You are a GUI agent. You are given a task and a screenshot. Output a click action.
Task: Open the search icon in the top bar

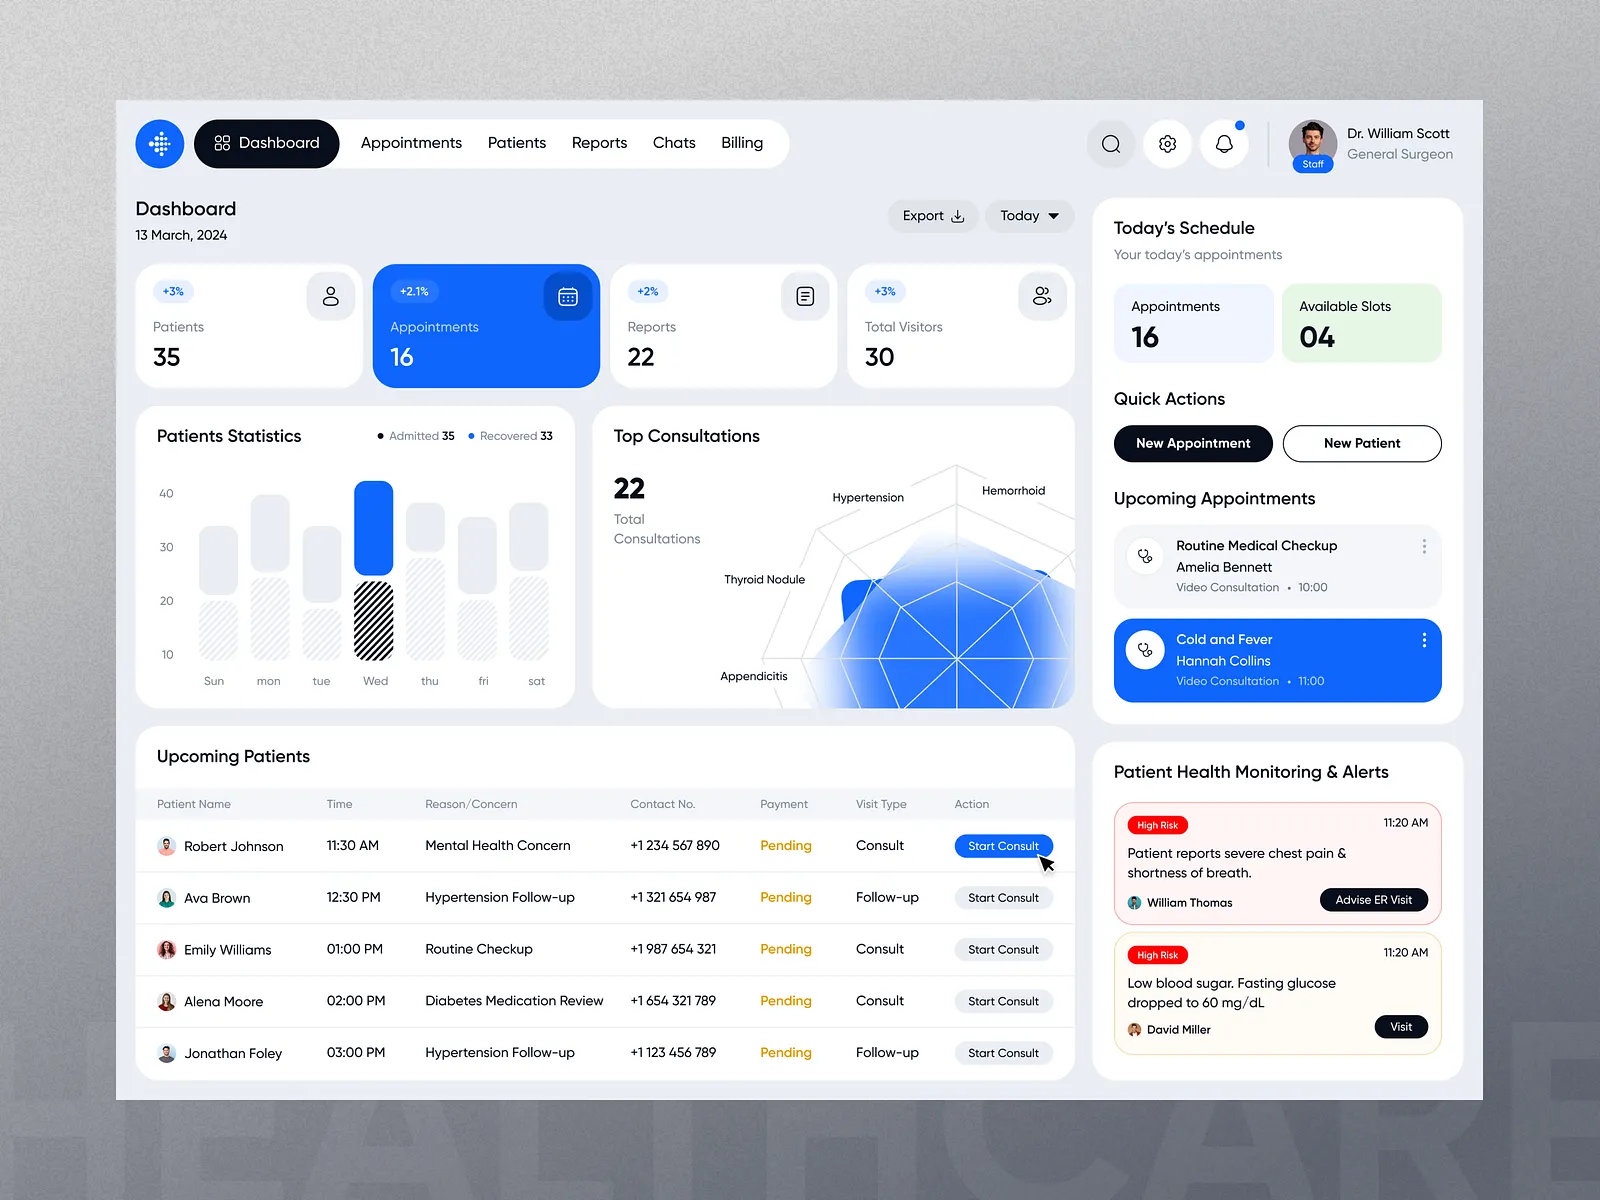[1110, 144]
